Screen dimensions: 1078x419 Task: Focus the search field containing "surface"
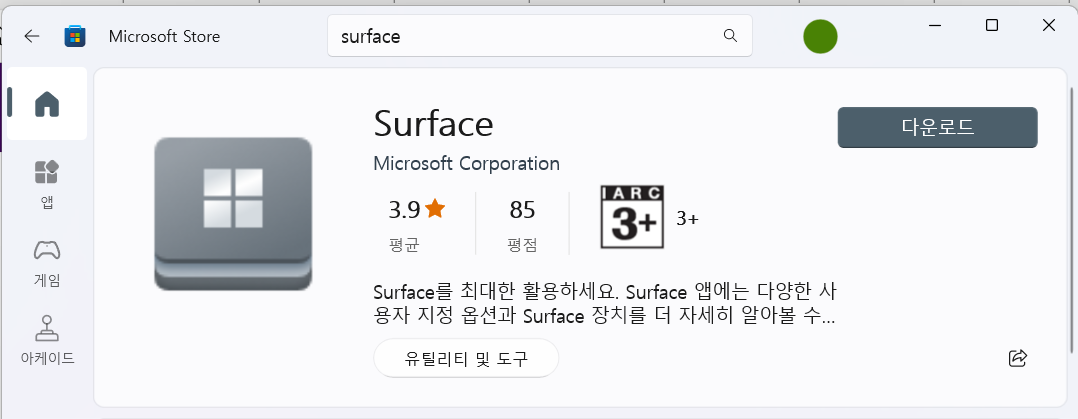point(540,36)
